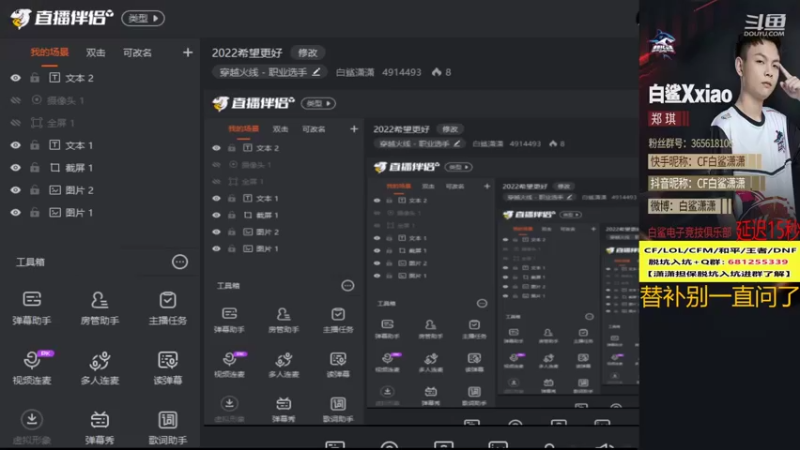Add a new scene with the largest plus icon
Viewport: 800px width, 450px height.
(188, 53)
